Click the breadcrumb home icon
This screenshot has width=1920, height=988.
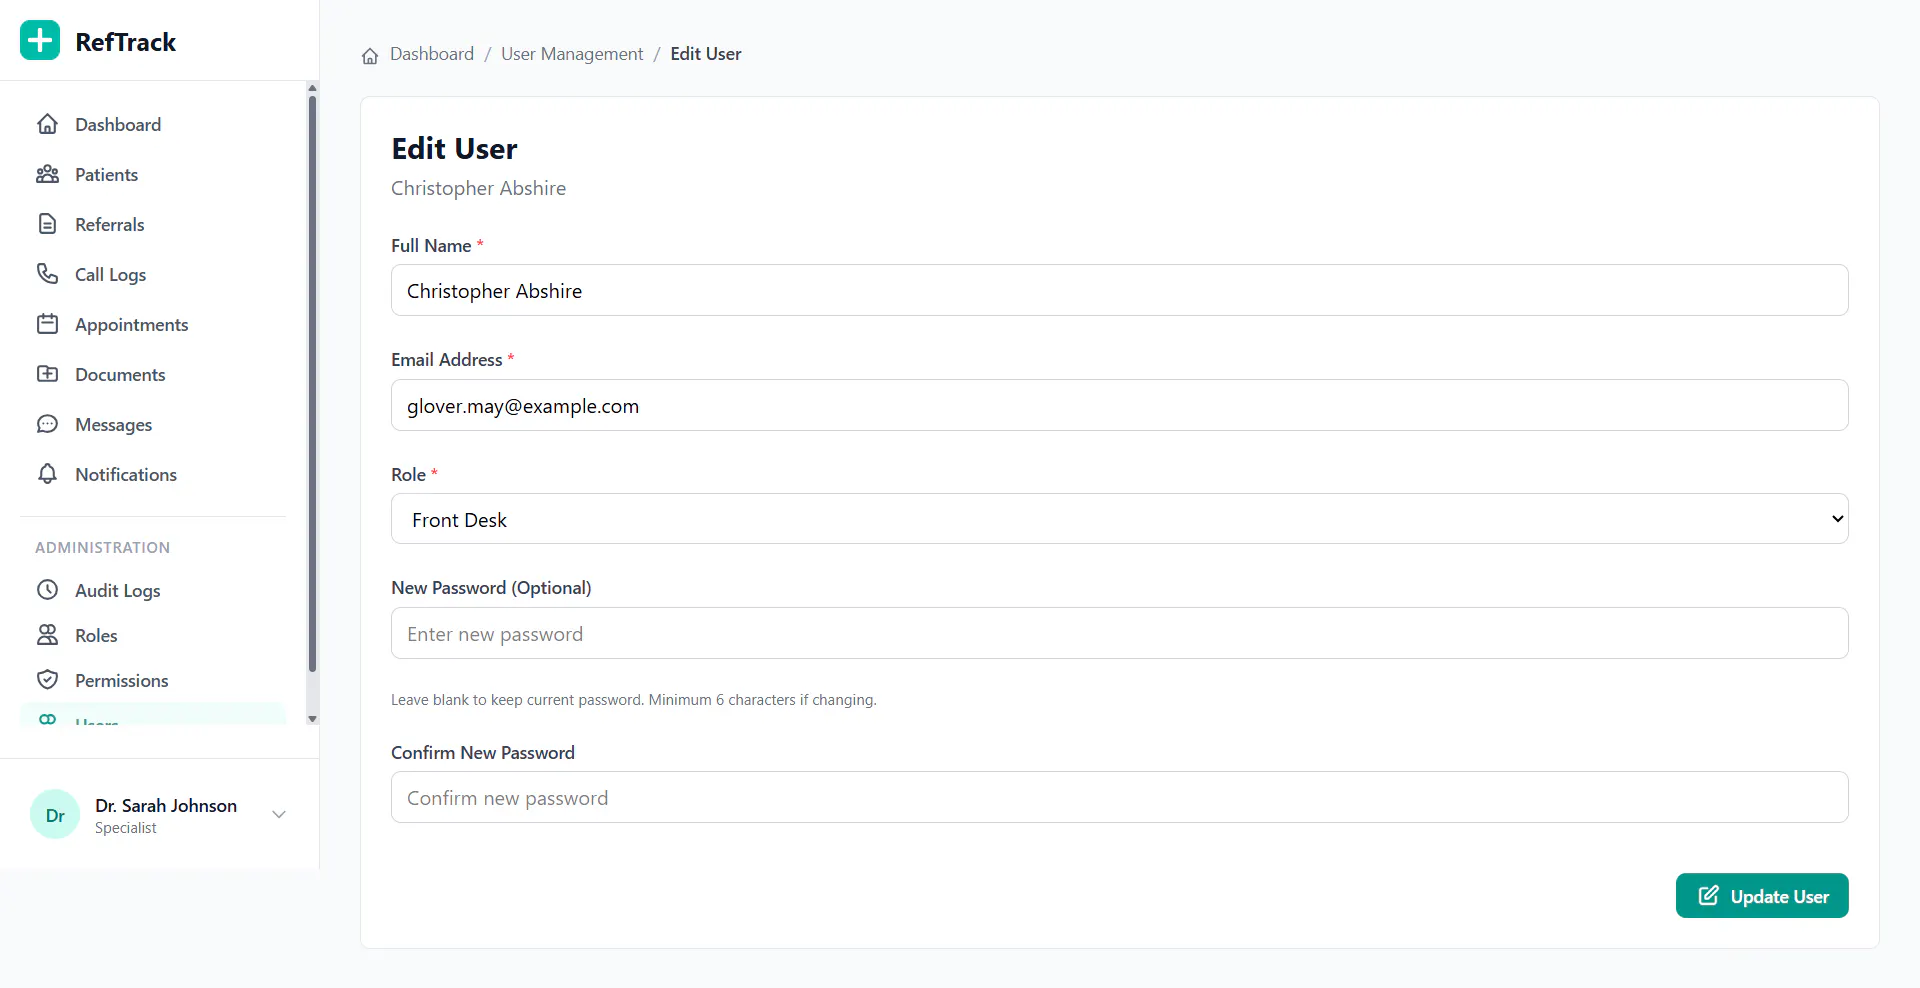[x=370, y=55]
